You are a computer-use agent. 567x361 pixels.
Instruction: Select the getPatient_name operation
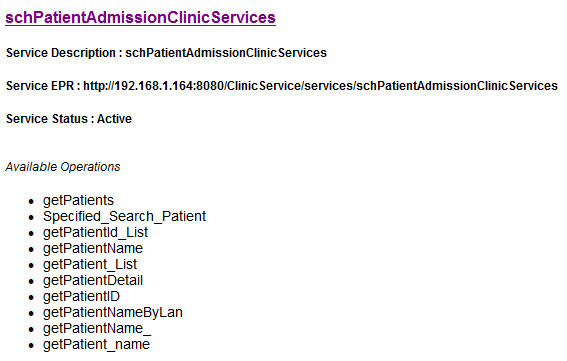click(97, 344)
